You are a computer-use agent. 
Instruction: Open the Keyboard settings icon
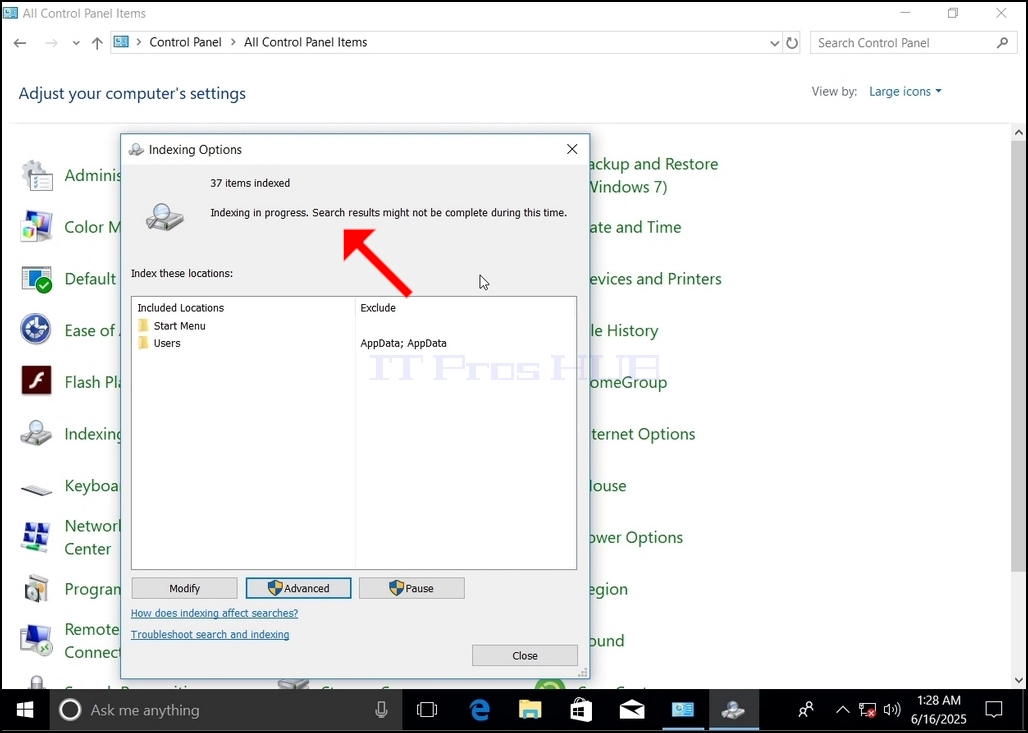37,488
